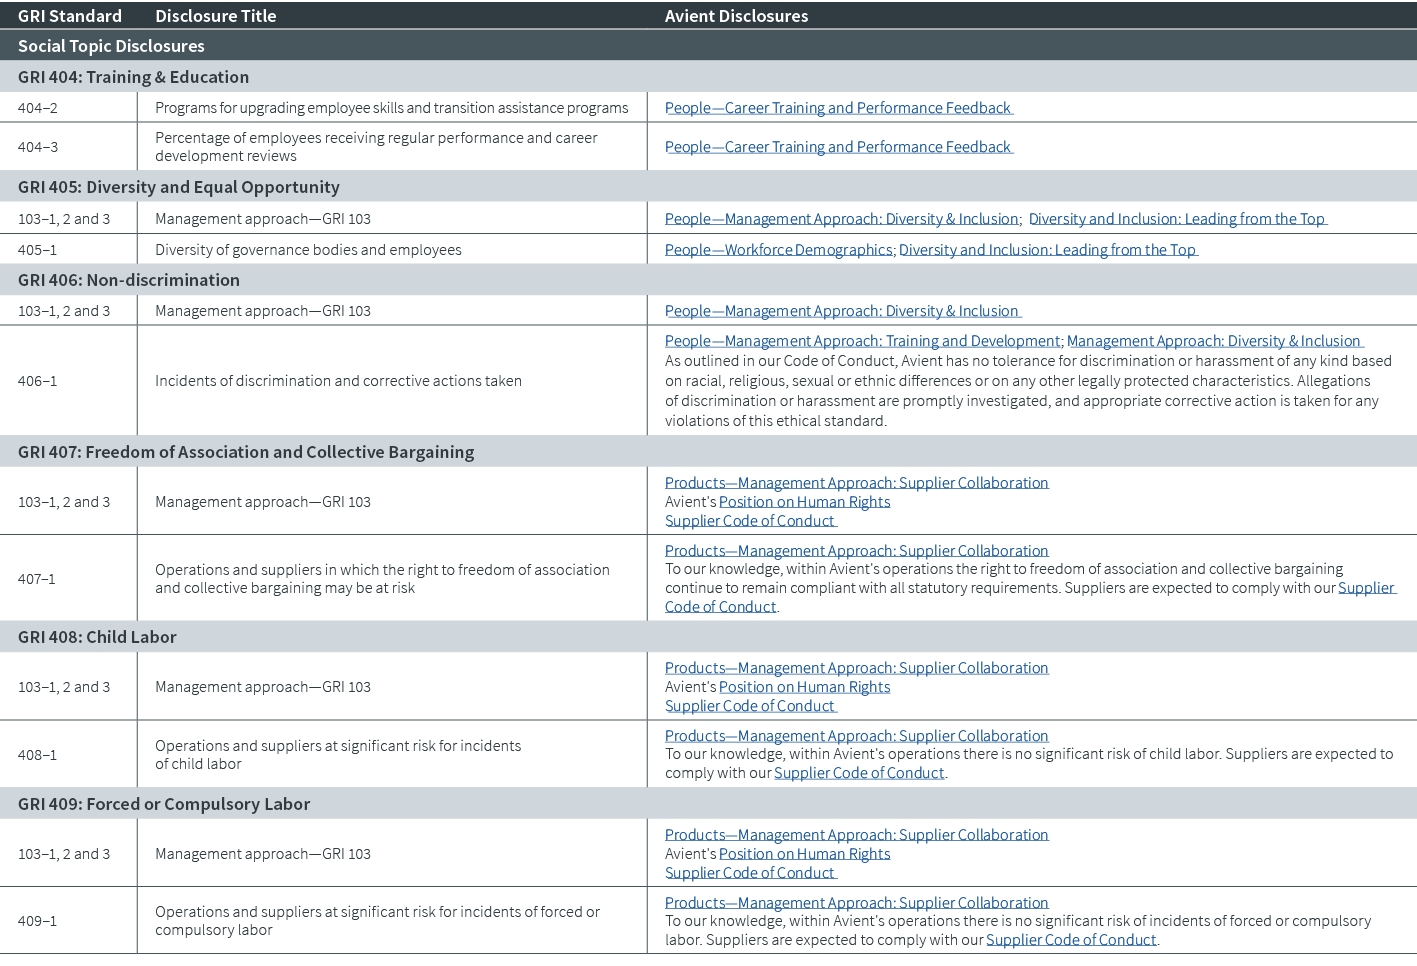Open Career Training link in row 404–3
Image resolution: width=1417 pixels, height=966 pixels.
pyautogui.click(x=838, y=147)
